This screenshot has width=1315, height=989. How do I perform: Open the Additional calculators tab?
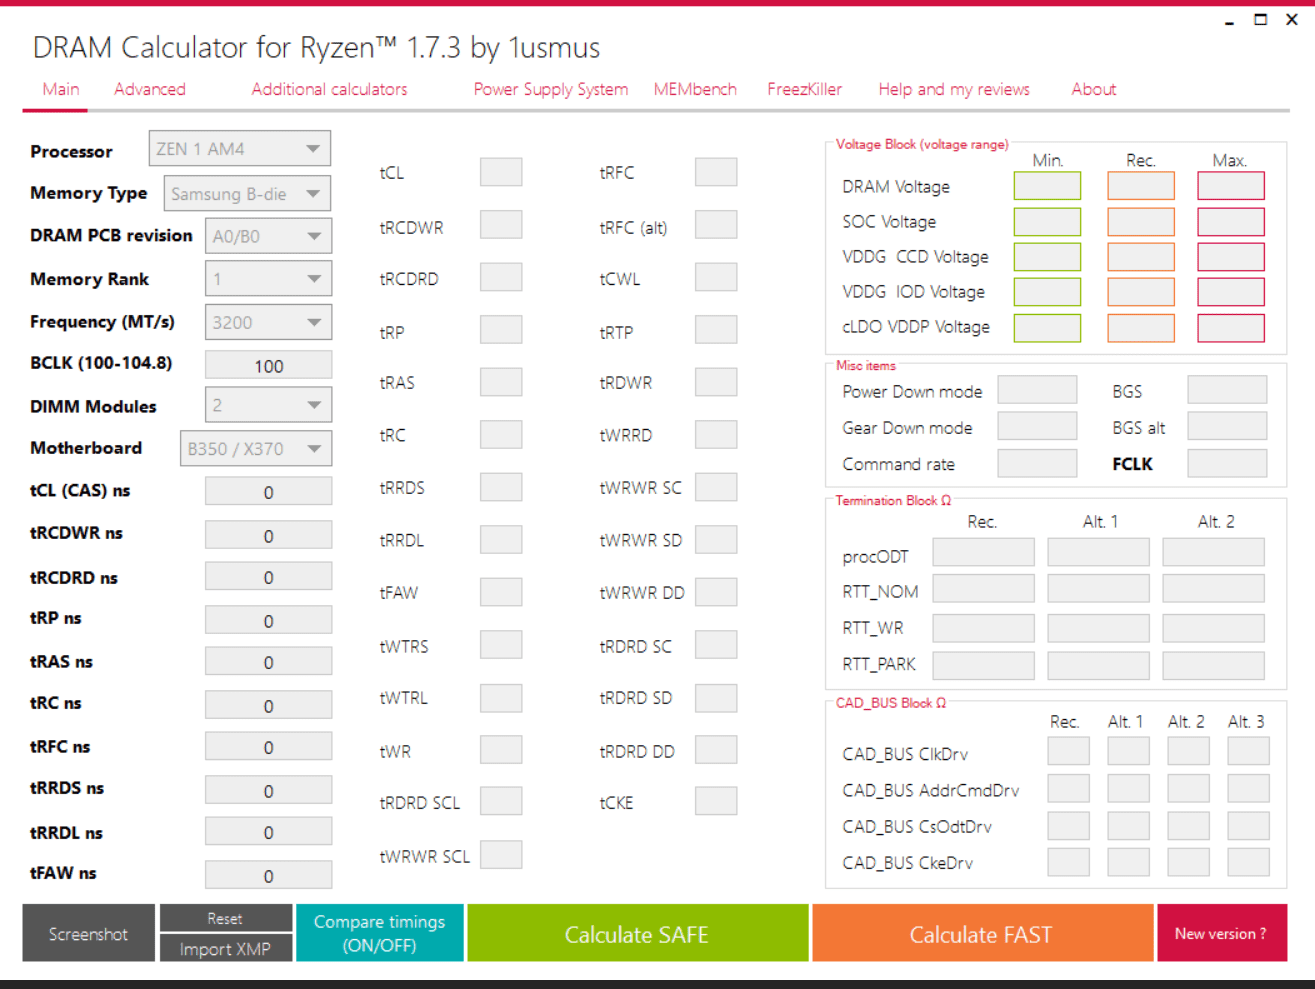click(330, 89)
